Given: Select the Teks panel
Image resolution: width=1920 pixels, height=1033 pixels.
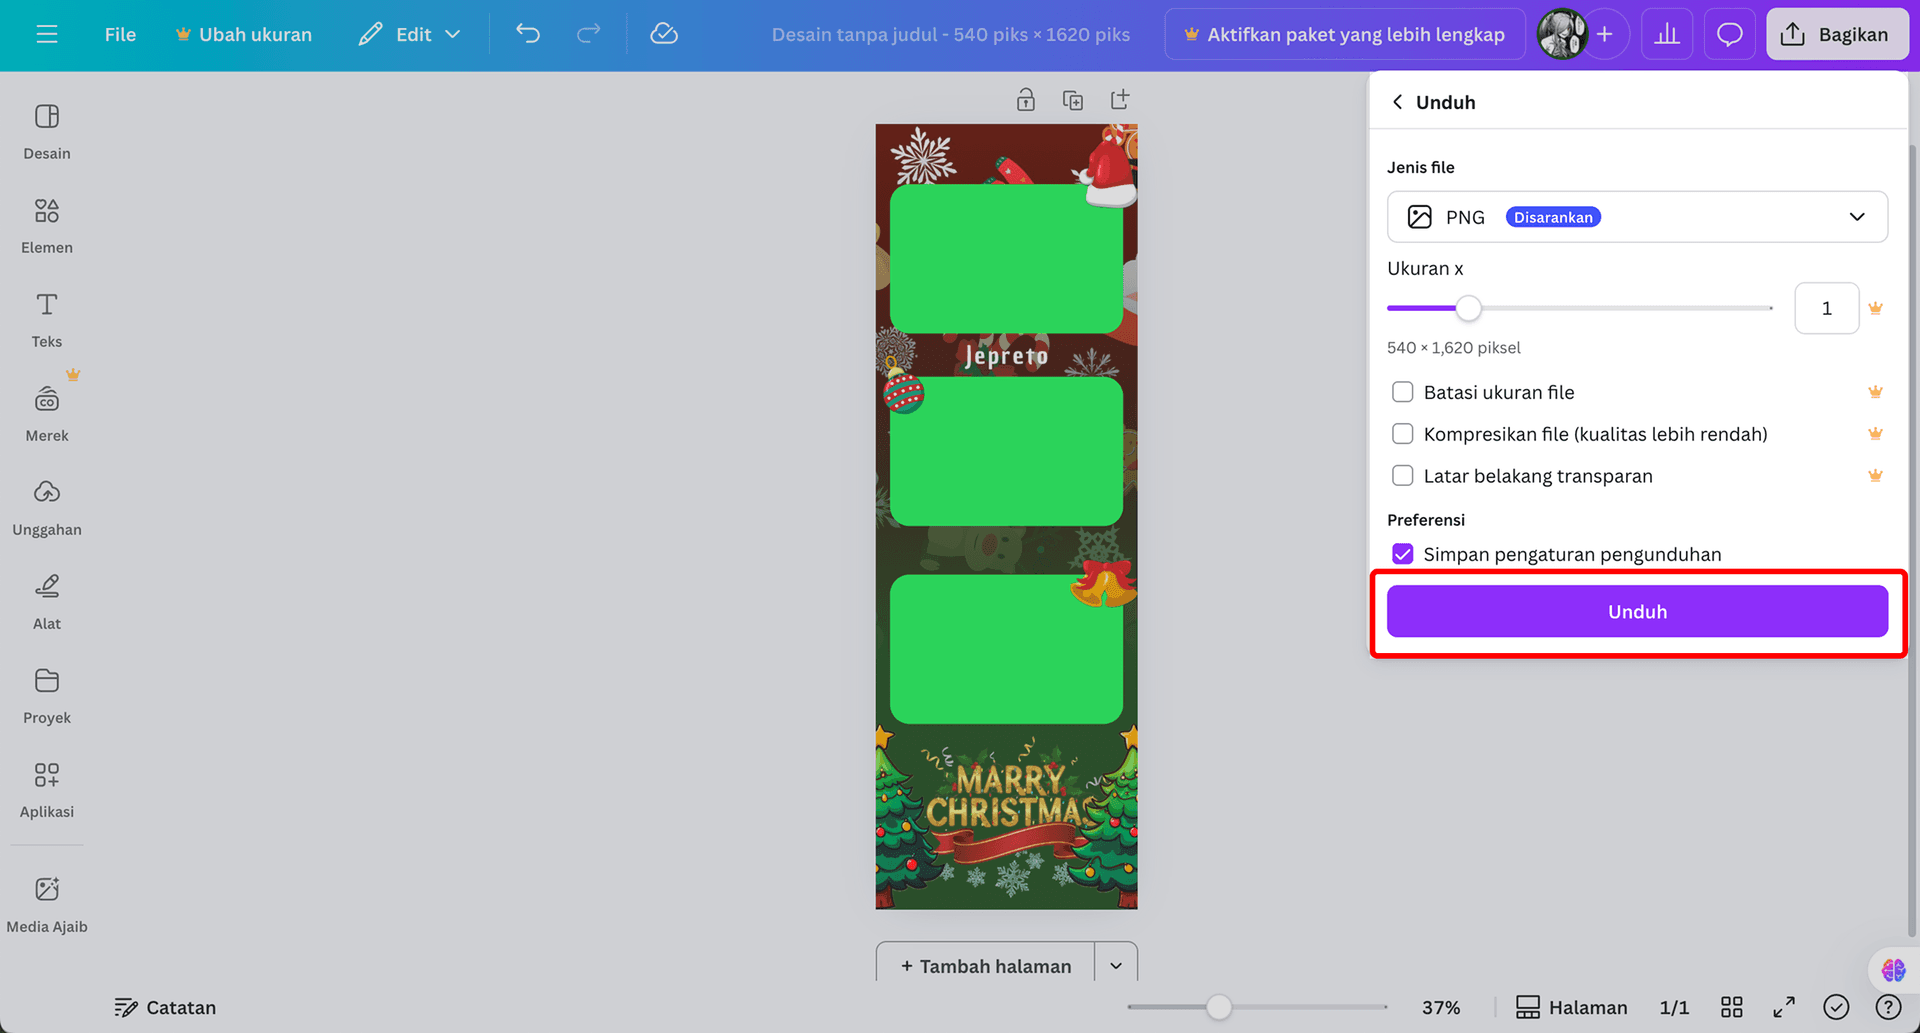Looking at the screenshot, I should (x=46, y=316).
